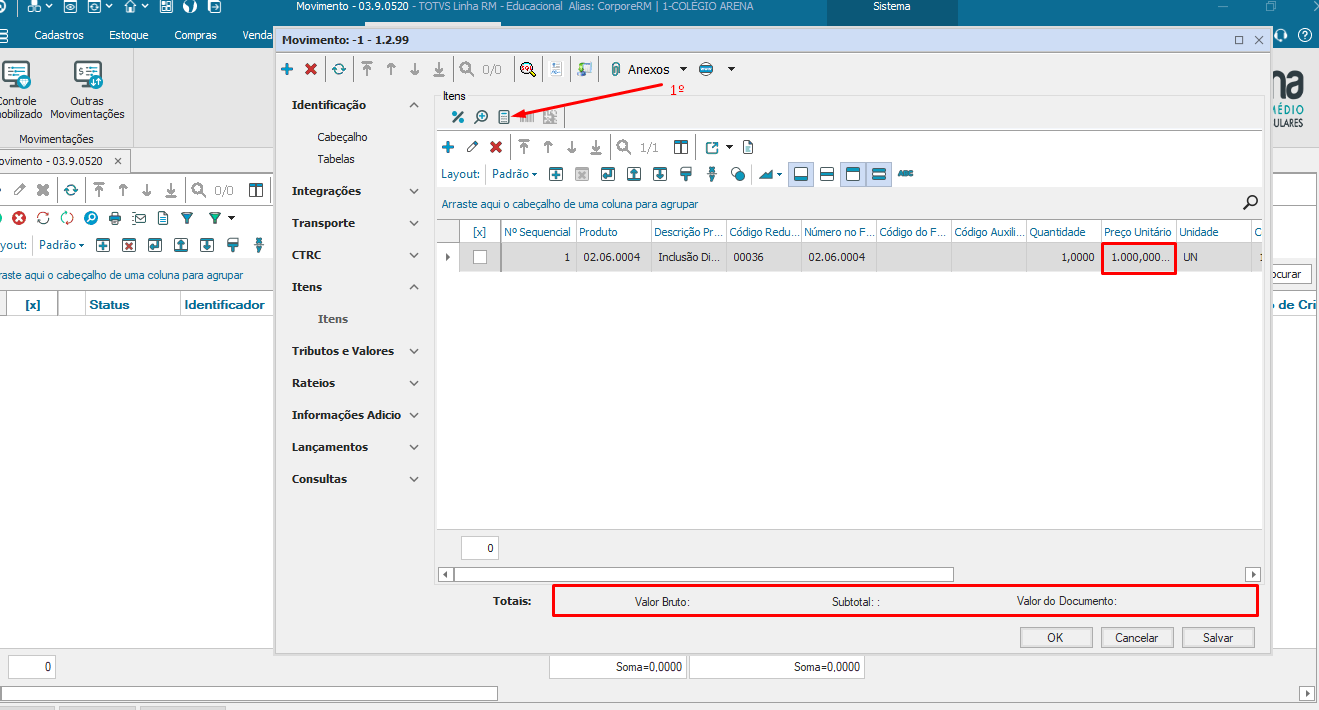Click the OK button
The image size is (1319, 710).
[1055, 637]
